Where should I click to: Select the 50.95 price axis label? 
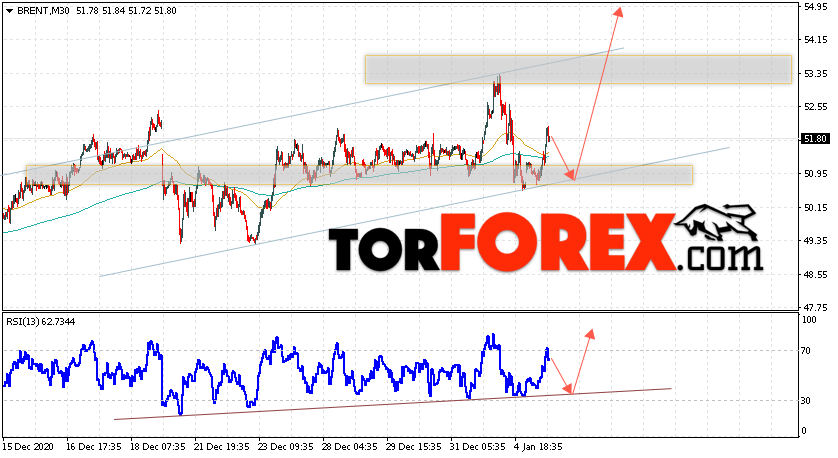click(x=815, y=174)
